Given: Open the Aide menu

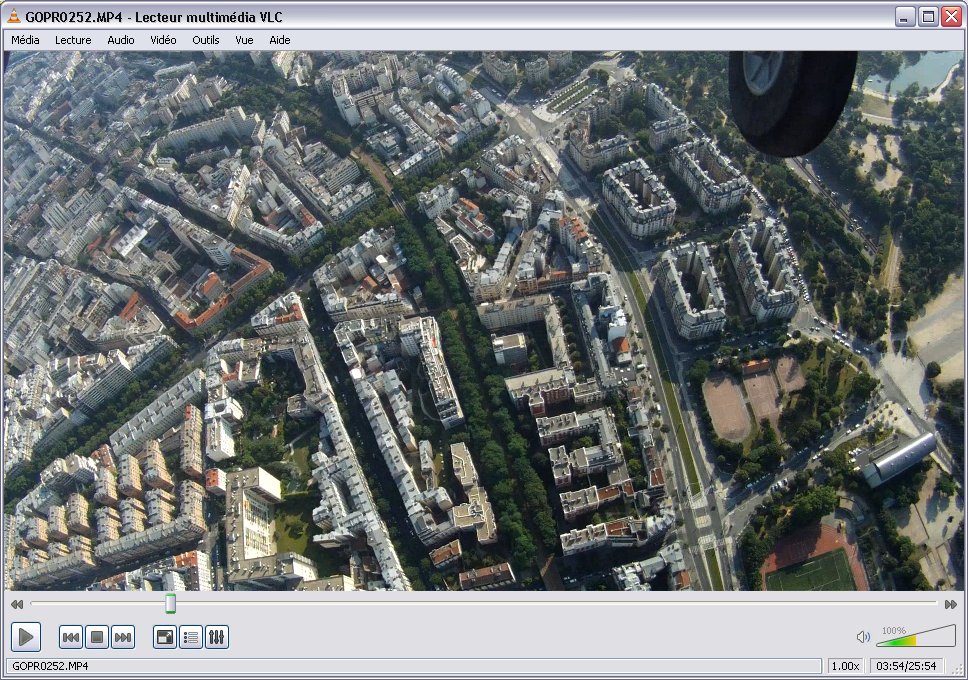Looking at the screenshot, I should click(x=280, y=40).
